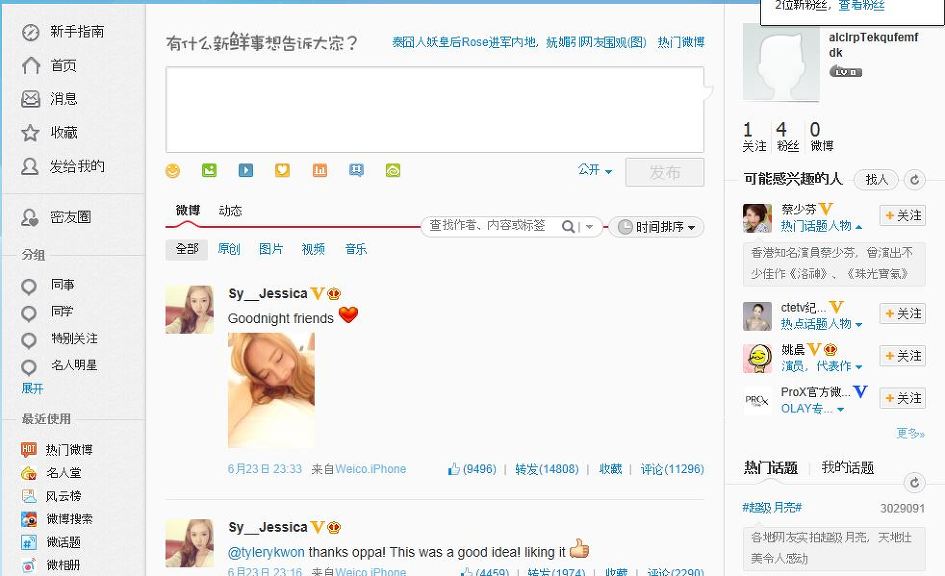Image resolution: width=945 pixels, height=576 pixels.
Task: Open the emoji picker in the composer
Action: click(173, 171)
